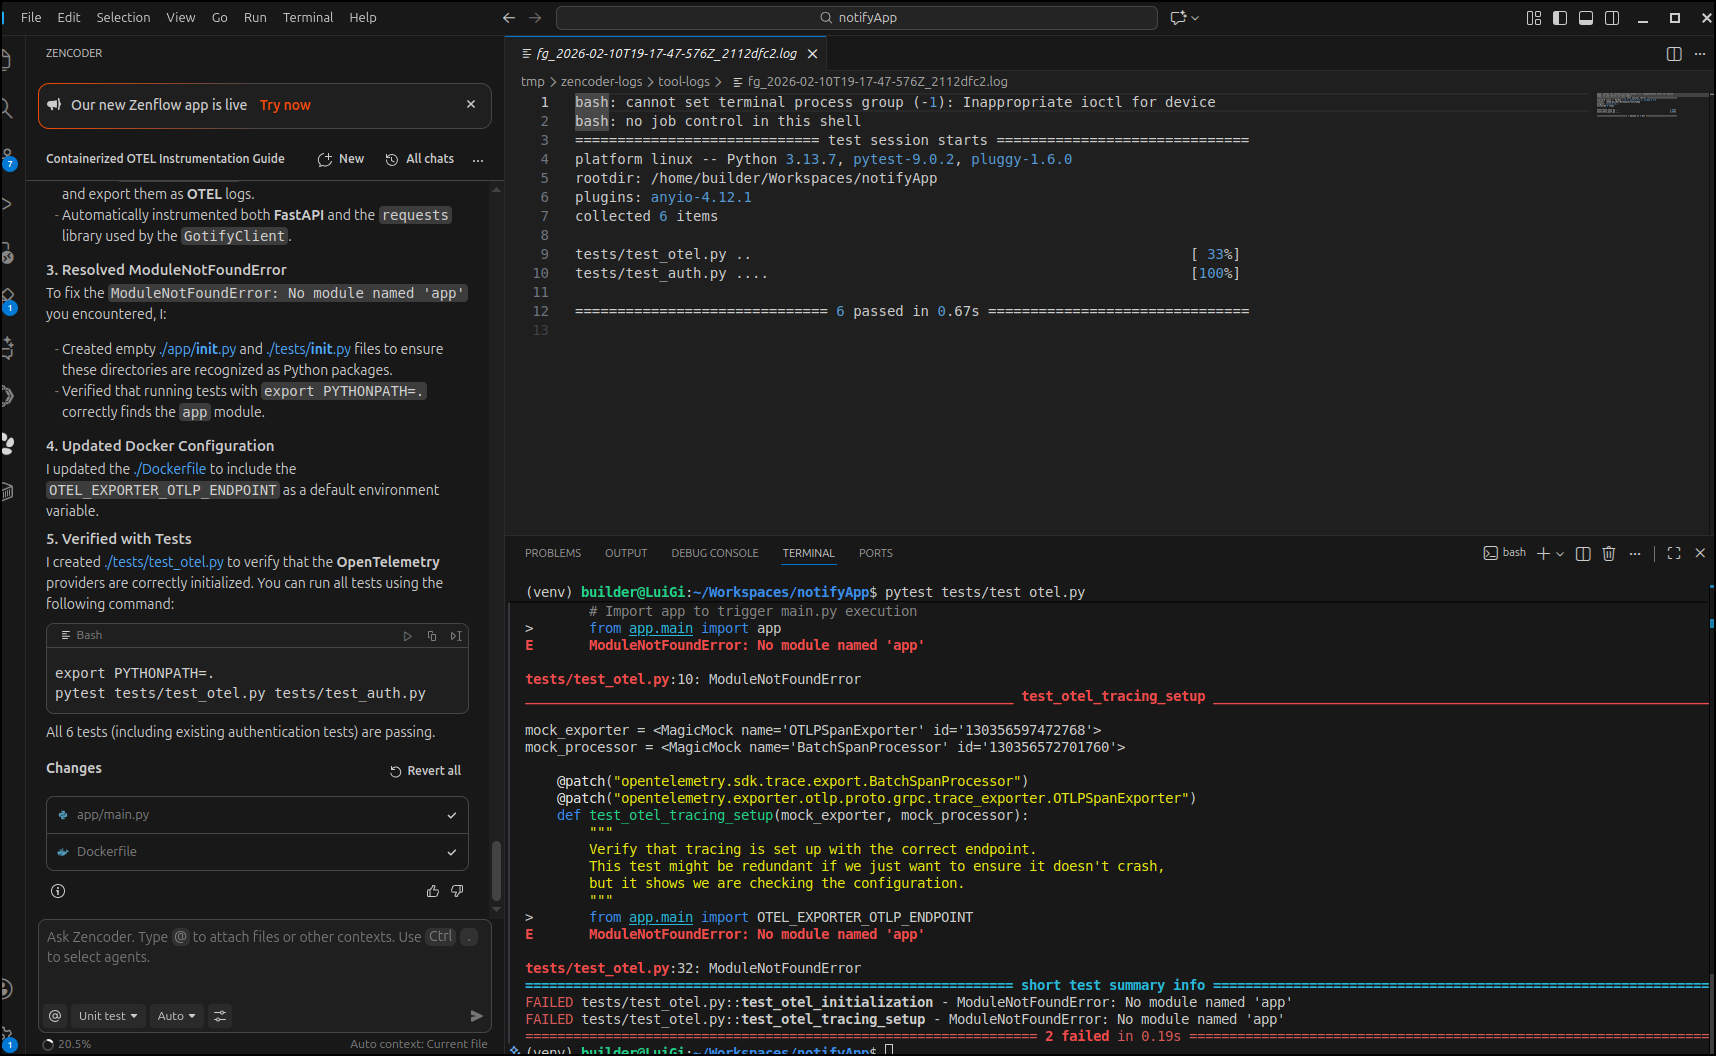The image size is (1716, 1056).
Task: Switch to the Problems panel tab
Action: pyautogui.click(x=552, y=553)
